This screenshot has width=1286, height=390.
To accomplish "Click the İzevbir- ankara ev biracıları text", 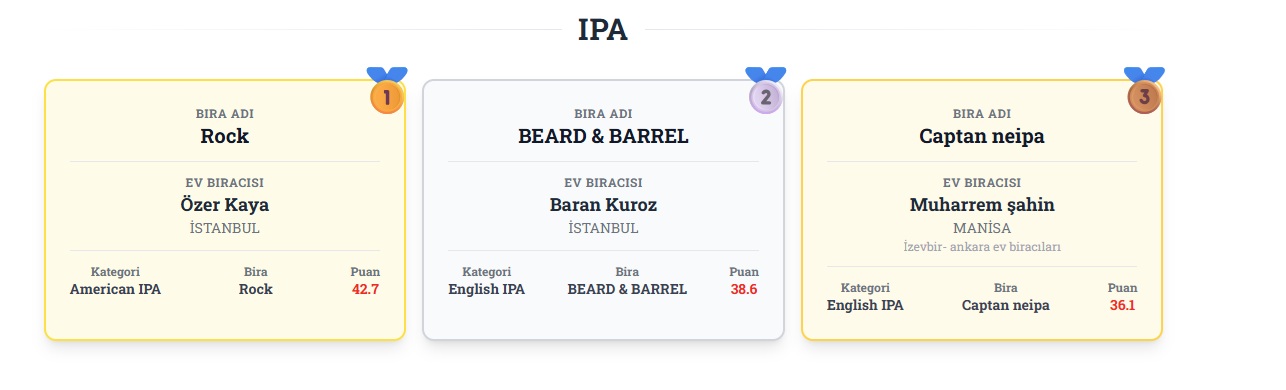I will [x=982, y=246].
